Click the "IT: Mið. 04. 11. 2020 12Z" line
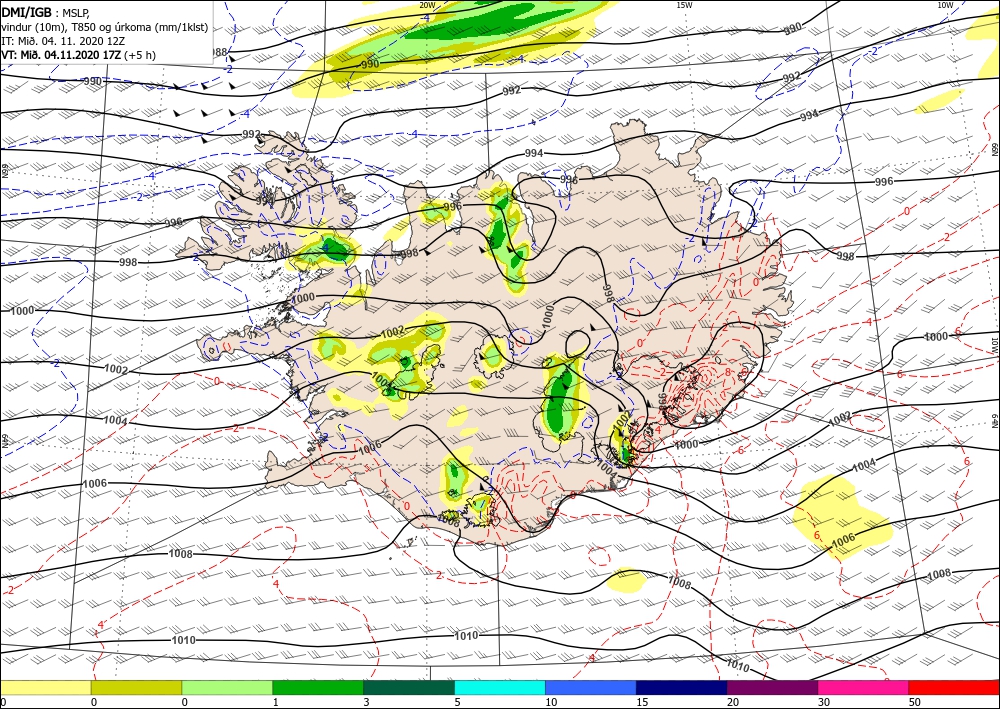The image size is (1000, 709). click(x=65, y=41)
